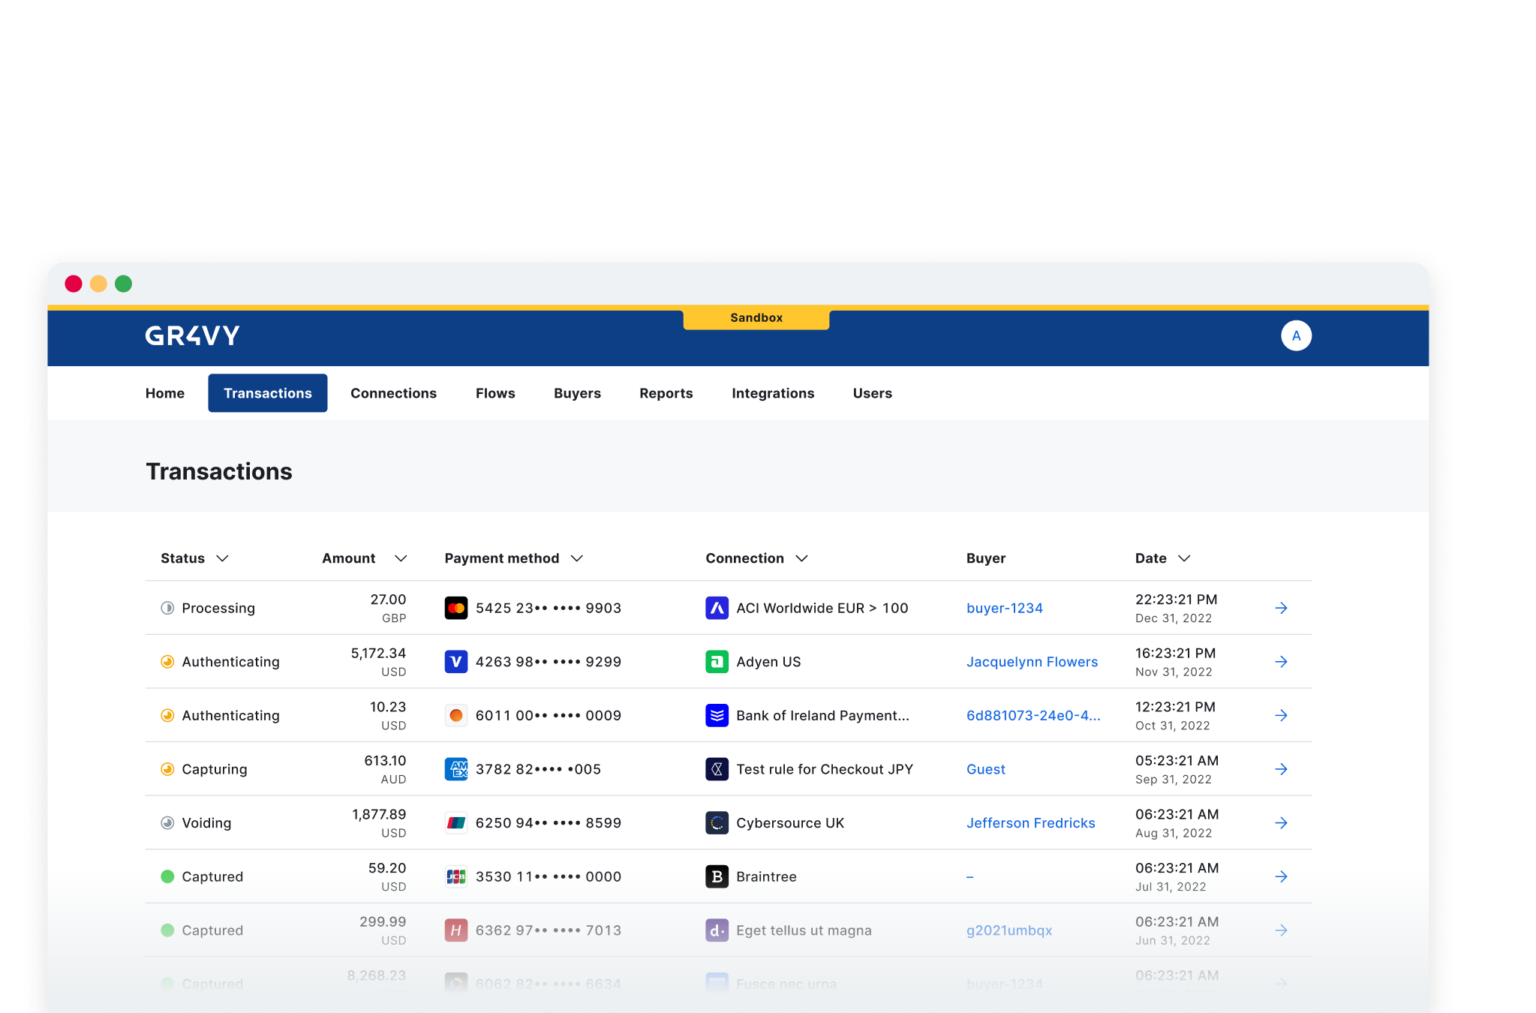The width and height of the screenshot is (1536, 1013).
Task: Open the Amount sort dropdown
Action: 400,558
